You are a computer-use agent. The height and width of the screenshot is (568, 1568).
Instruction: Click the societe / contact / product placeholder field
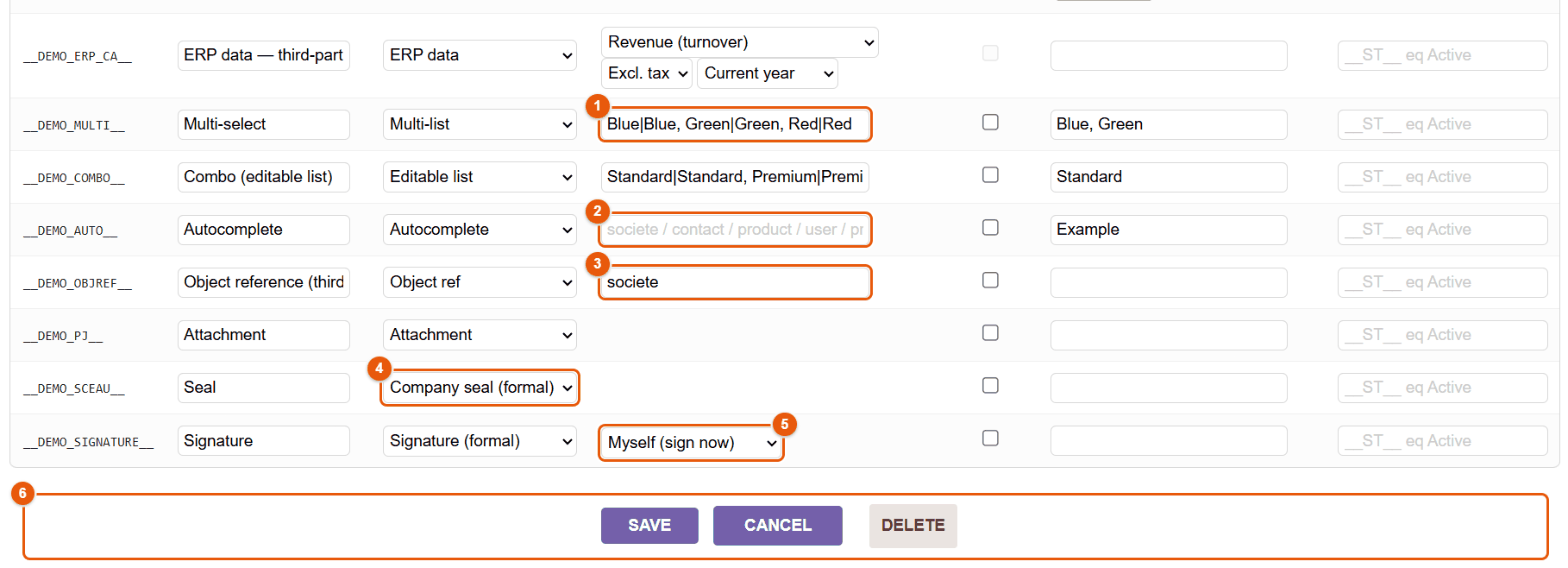tap(735, 229)
